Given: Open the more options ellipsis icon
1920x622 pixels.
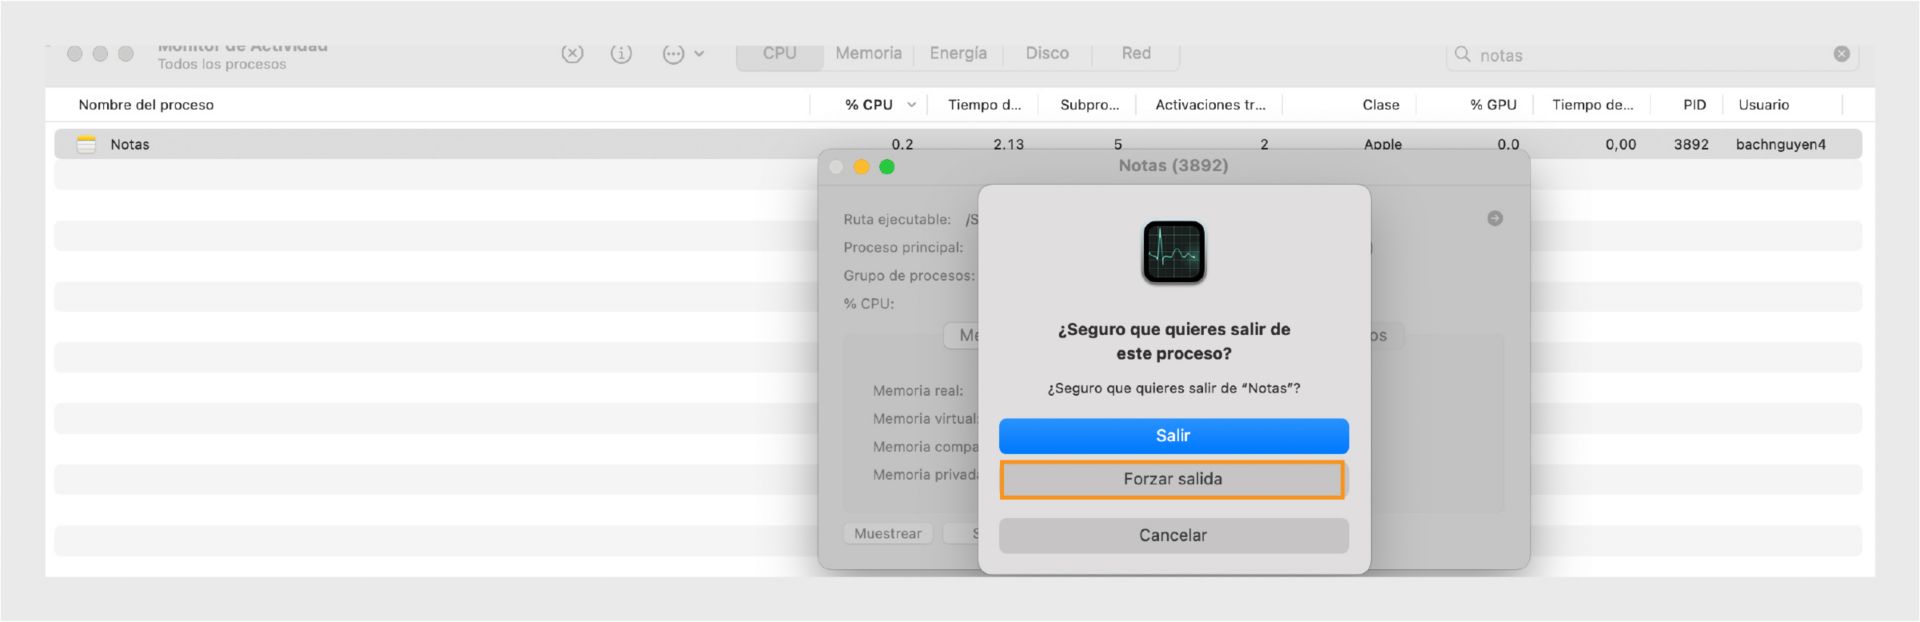Looking at the screenshot, I should (x=673, y=54).
